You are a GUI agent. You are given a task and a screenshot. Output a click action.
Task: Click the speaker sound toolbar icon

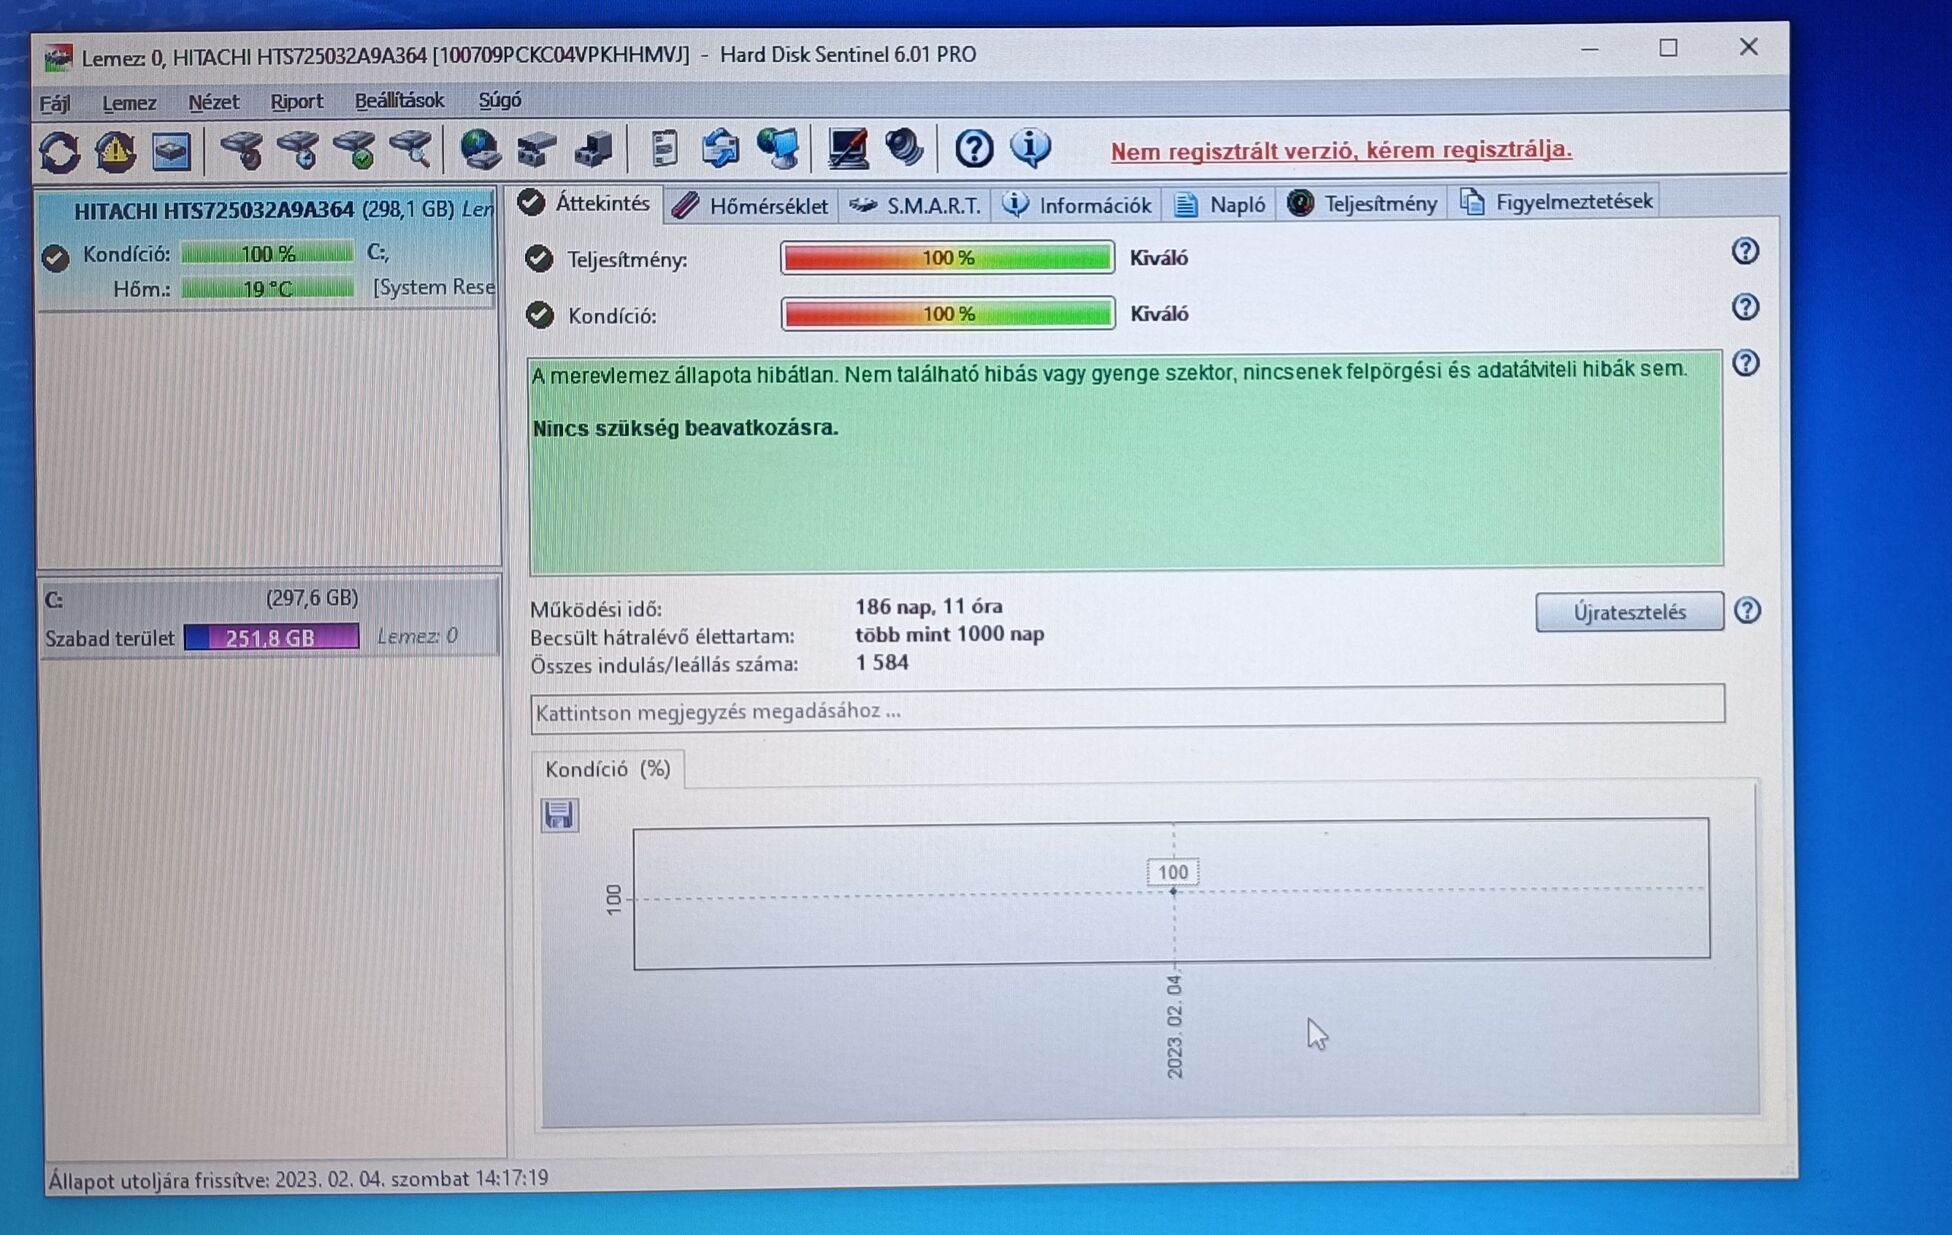point(904,148)
